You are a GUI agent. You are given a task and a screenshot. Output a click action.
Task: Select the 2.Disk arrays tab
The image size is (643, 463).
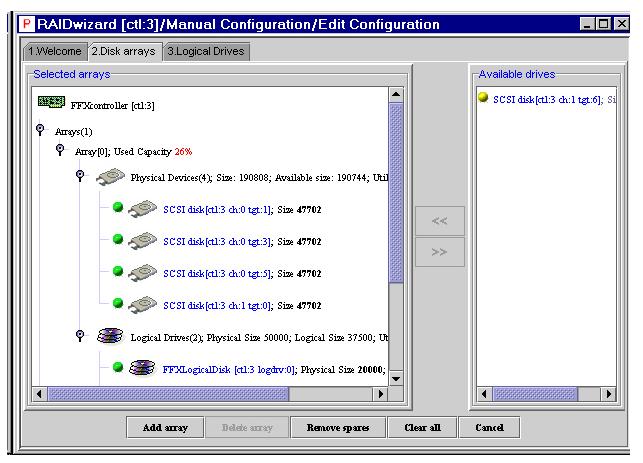pyautogui.click(x=124, y=51)
